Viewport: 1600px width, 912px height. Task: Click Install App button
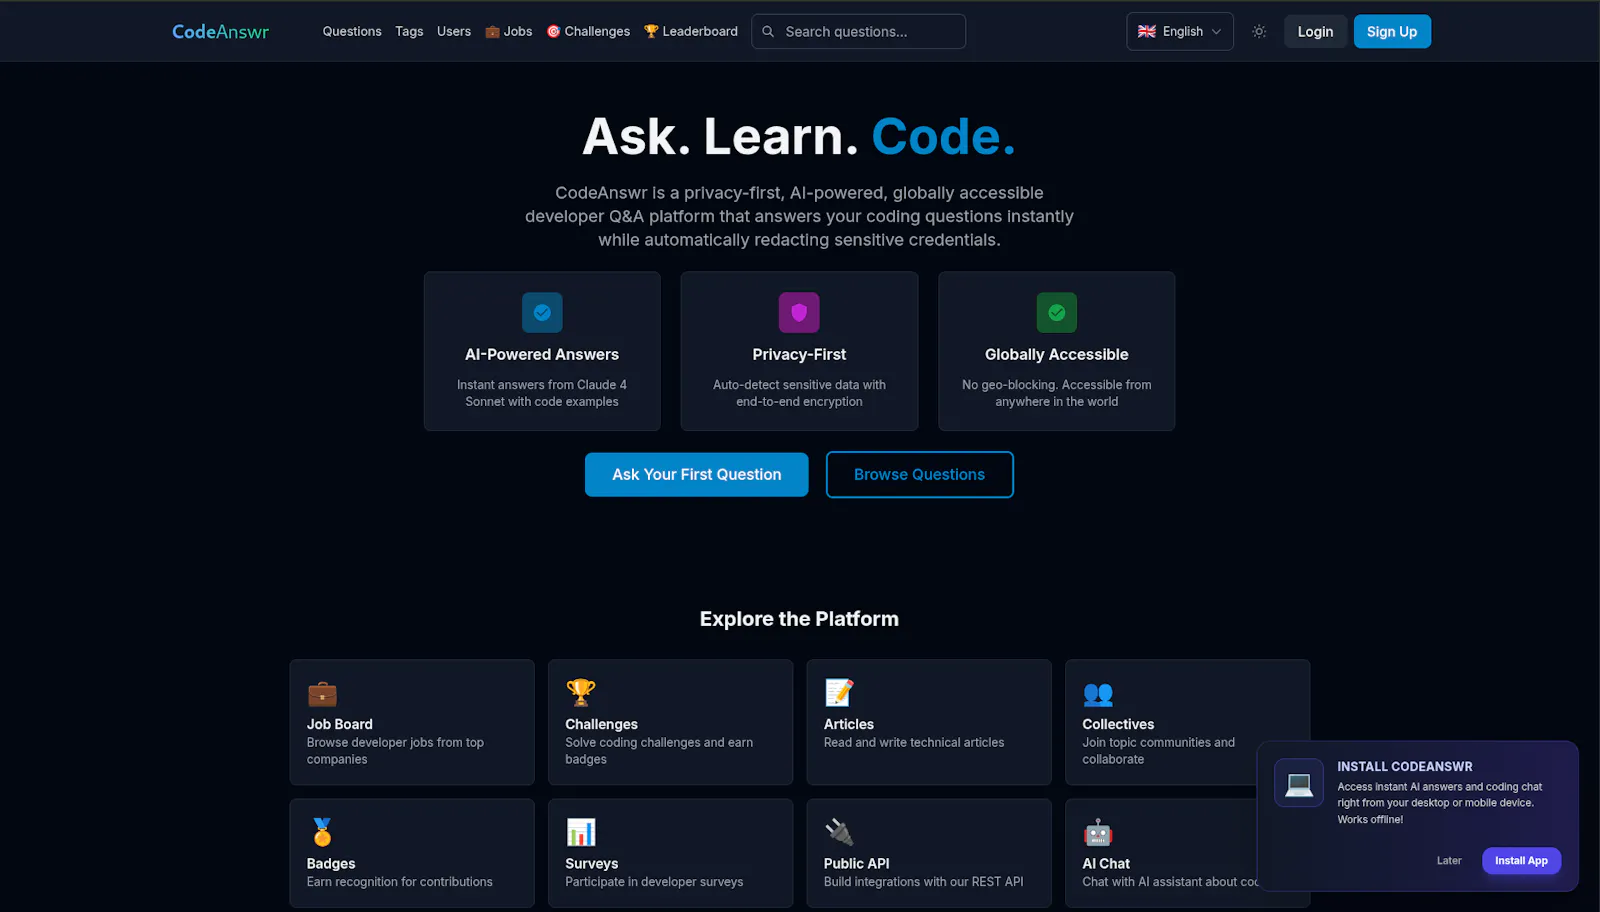coord(1521,861)
